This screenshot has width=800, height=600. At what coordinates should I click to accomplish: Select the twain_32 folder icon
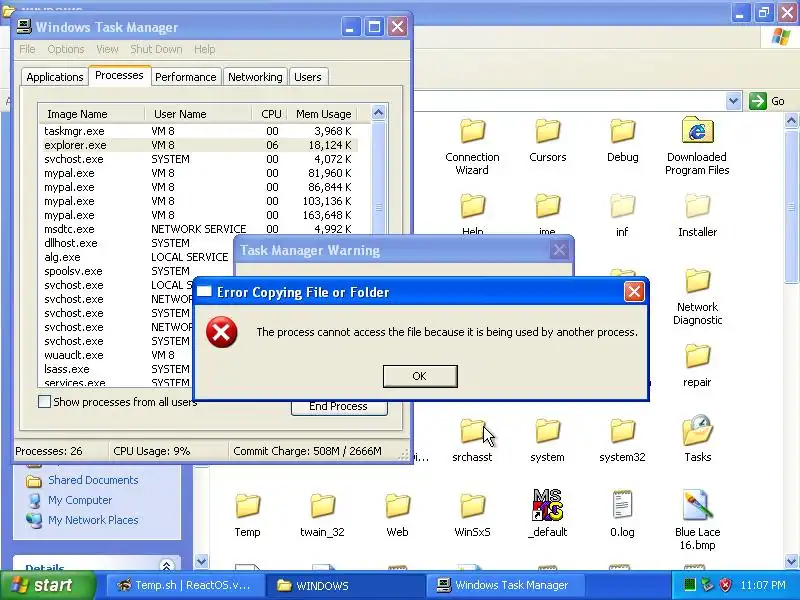pos(322,506)
